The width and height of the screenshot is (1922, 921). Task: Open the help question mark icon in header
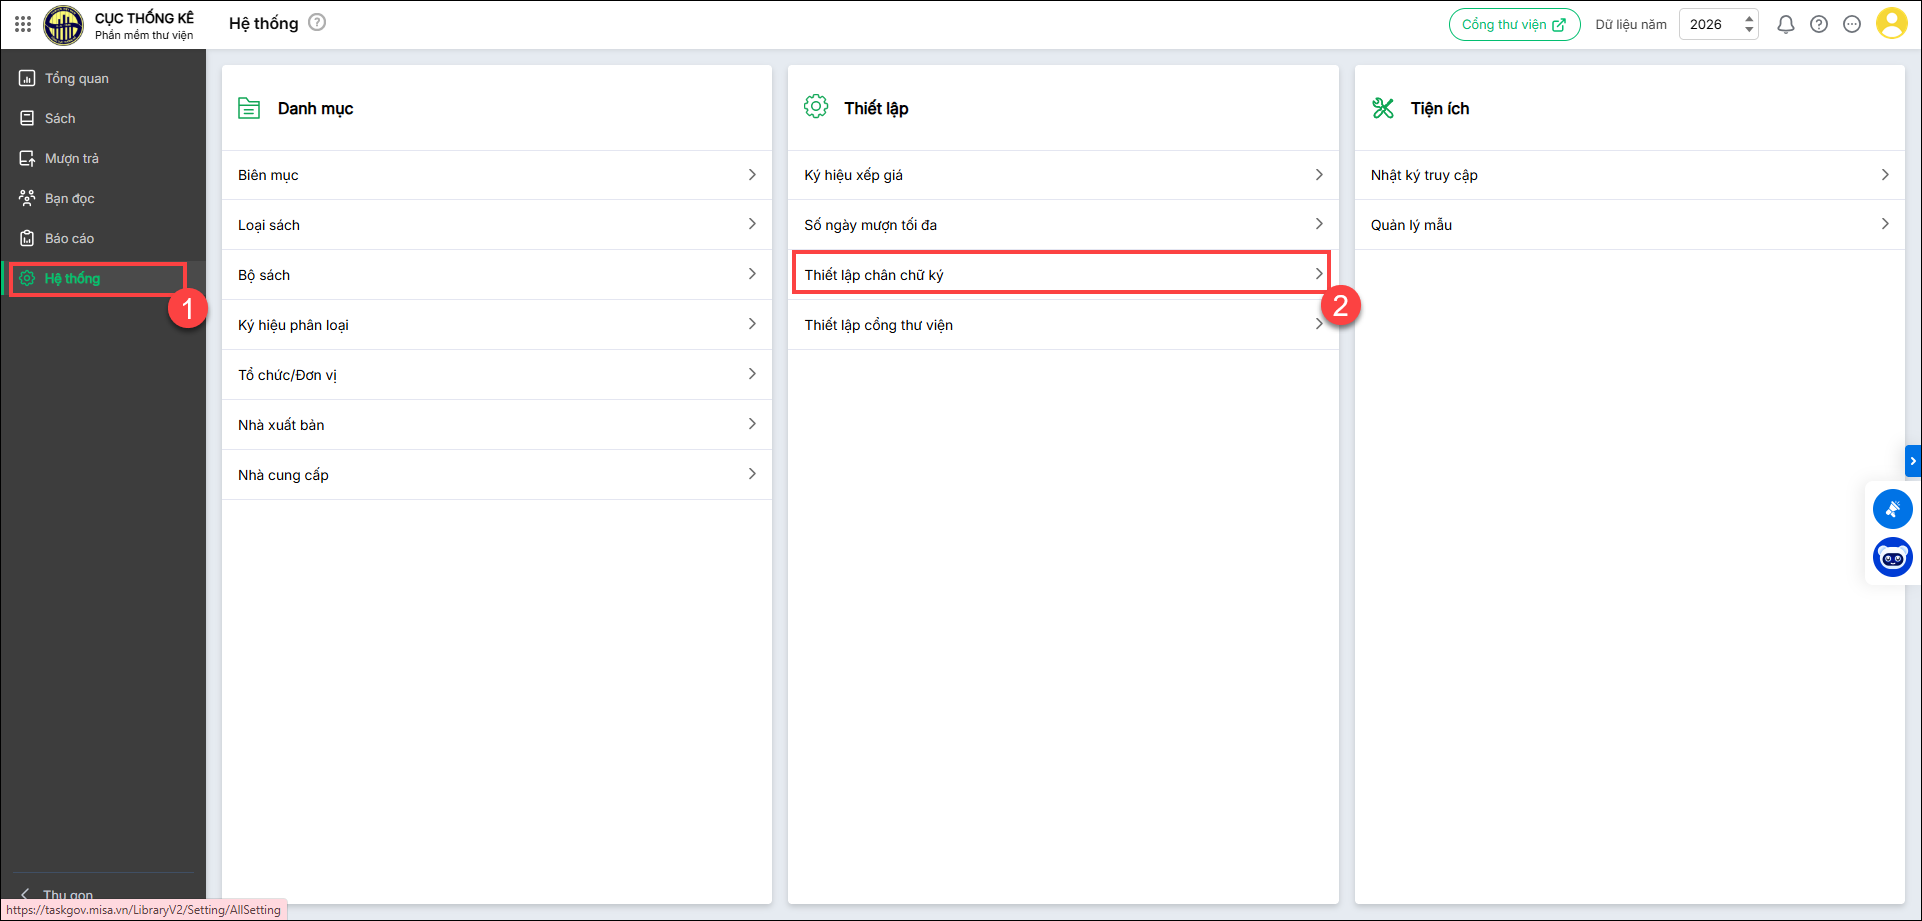(x=1819, y=24)
